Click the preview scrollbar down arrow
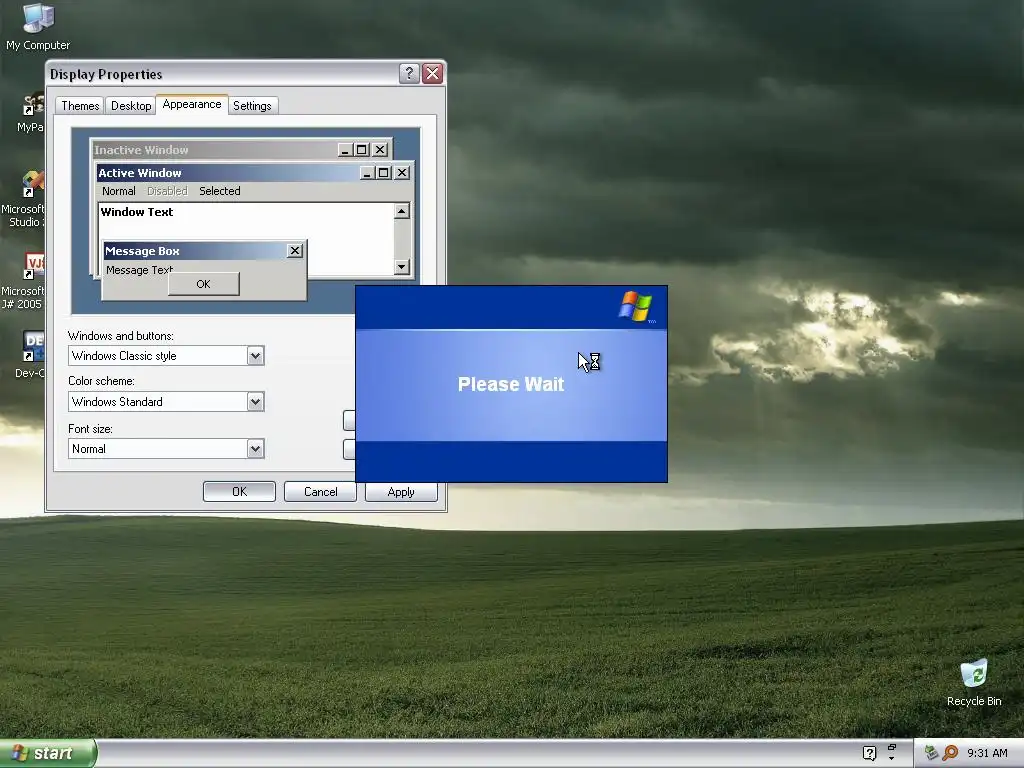The height and width of the screenshot is (768, 1024). coord(402,266)
